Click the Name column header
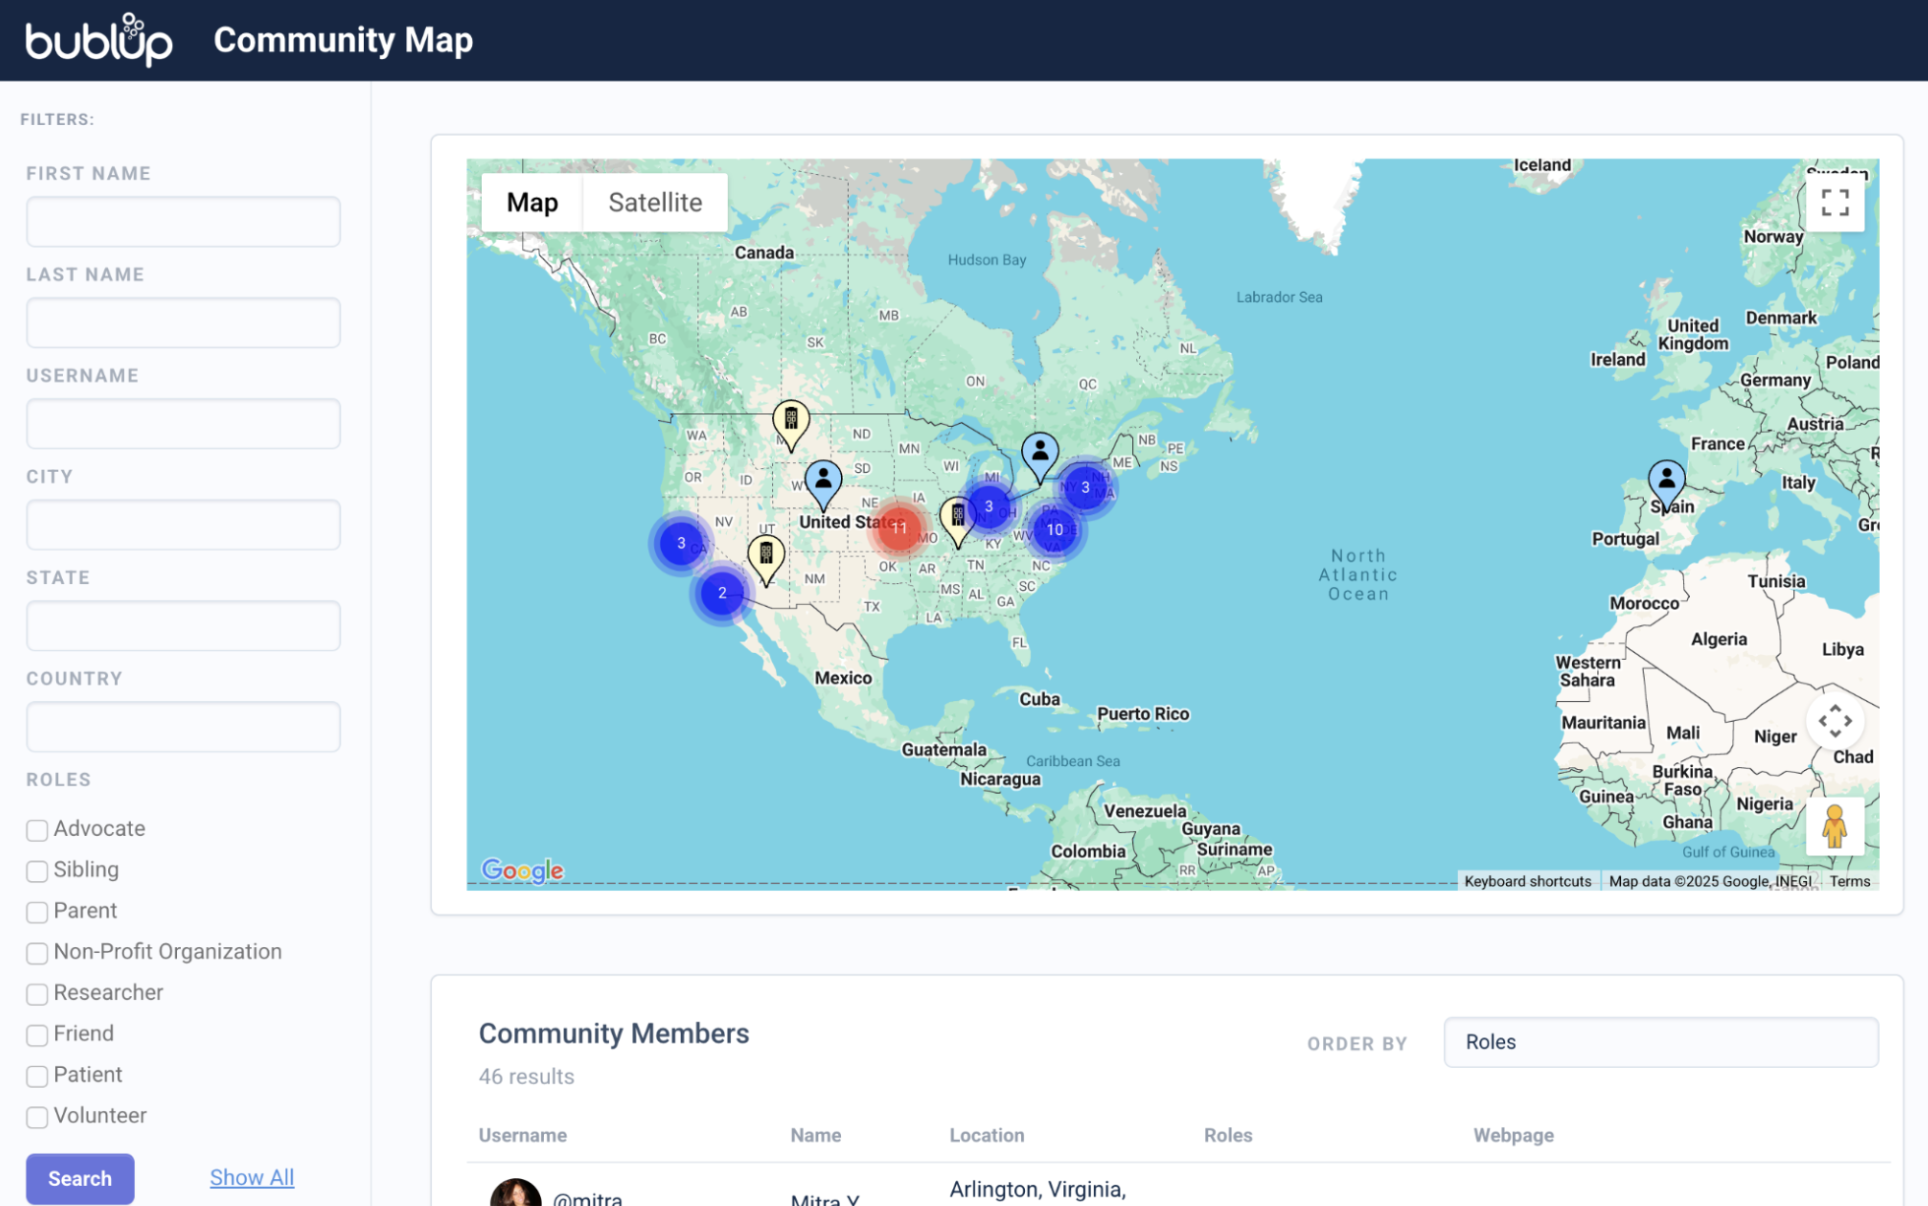The height and width of the screenshot is (1206, 1928). click(x=815, y=1135)
